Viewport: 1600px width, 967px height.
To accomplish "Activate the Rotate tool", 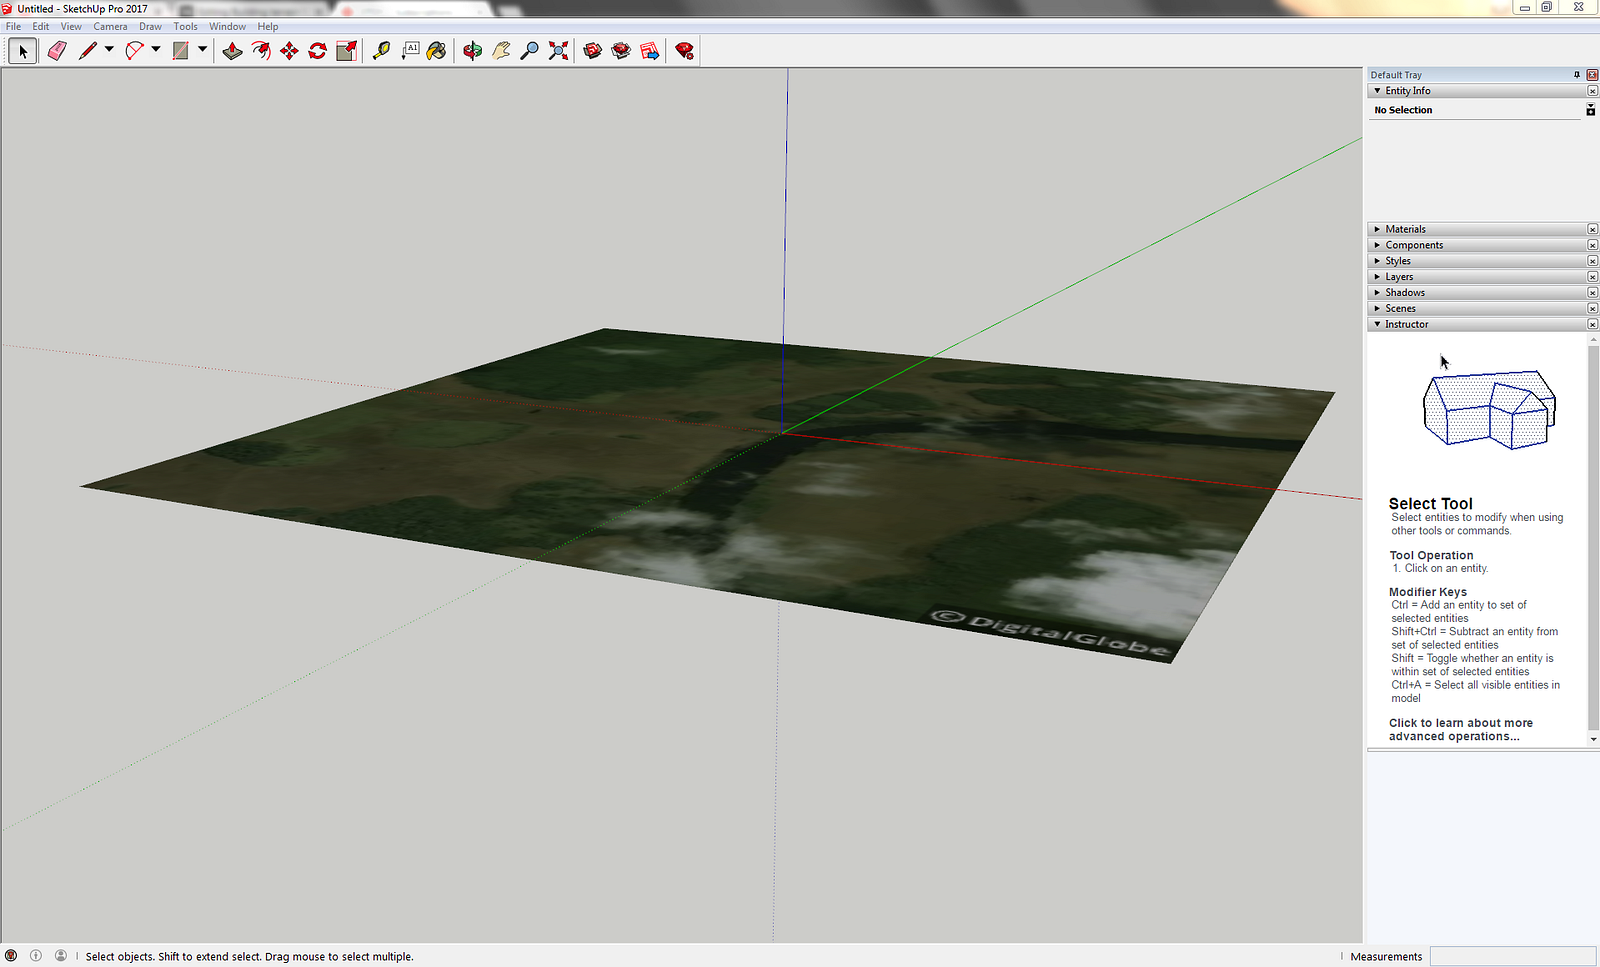I will point(317,51).
